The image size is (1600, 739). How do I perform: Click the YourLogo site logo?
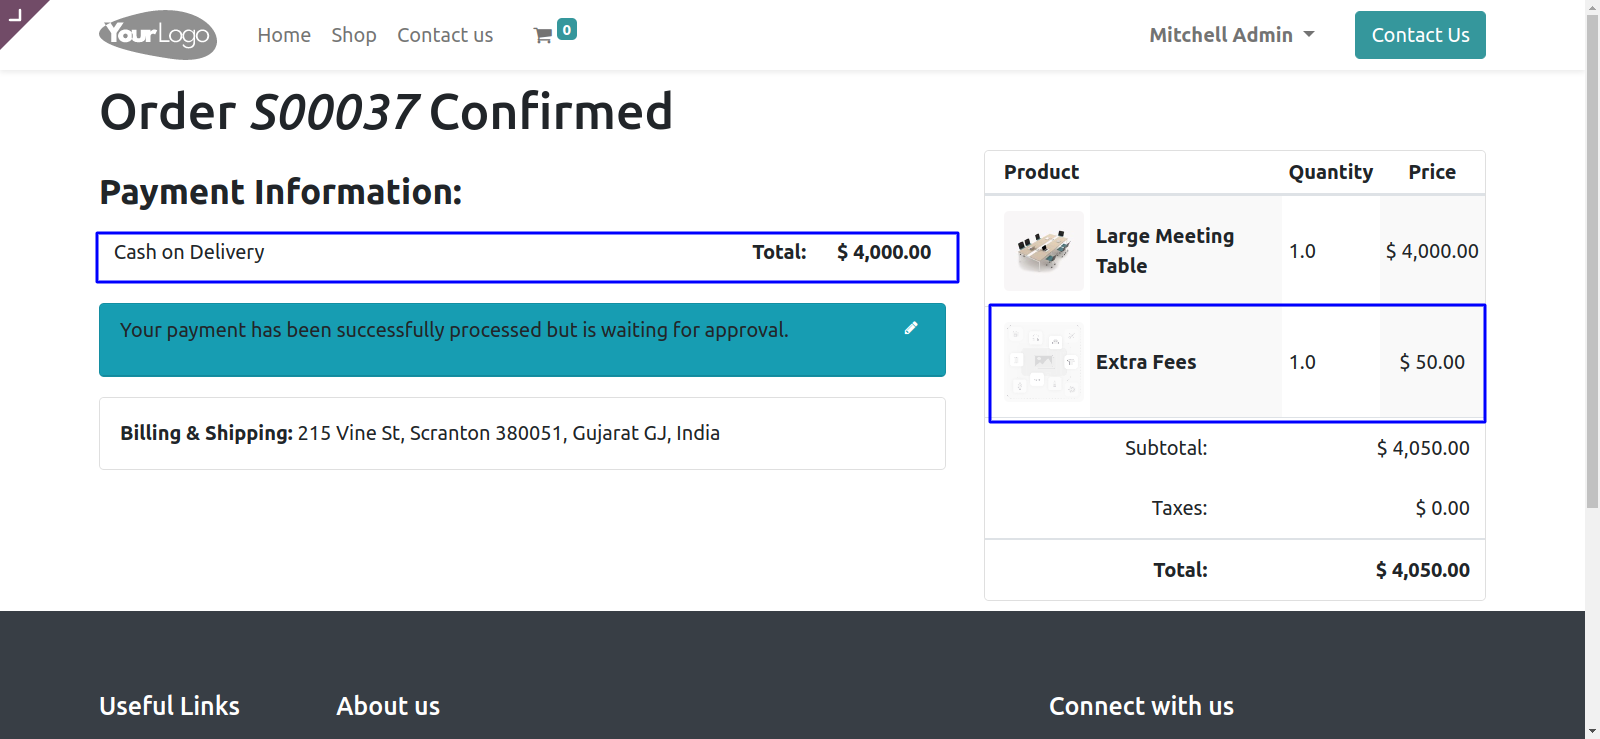[x=158, y=35]
